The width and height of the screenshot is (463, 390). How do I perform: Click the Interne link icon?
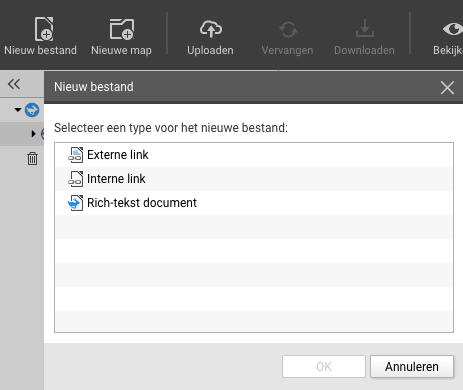pos(76,179)
